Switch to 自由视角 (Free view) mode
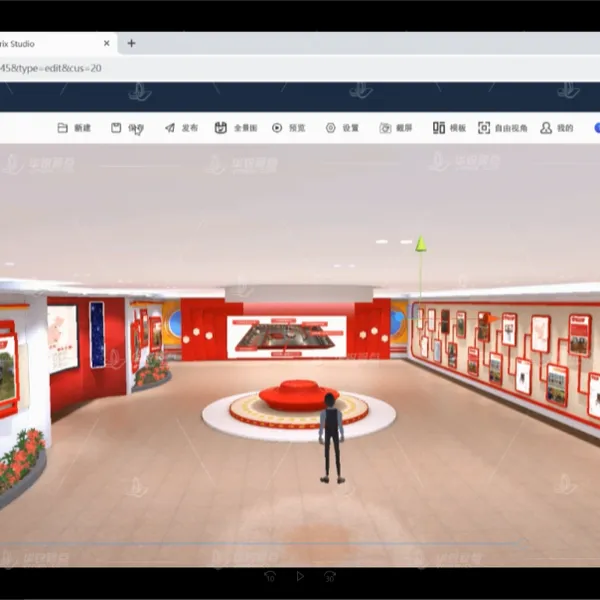 (x=502, y=128)
